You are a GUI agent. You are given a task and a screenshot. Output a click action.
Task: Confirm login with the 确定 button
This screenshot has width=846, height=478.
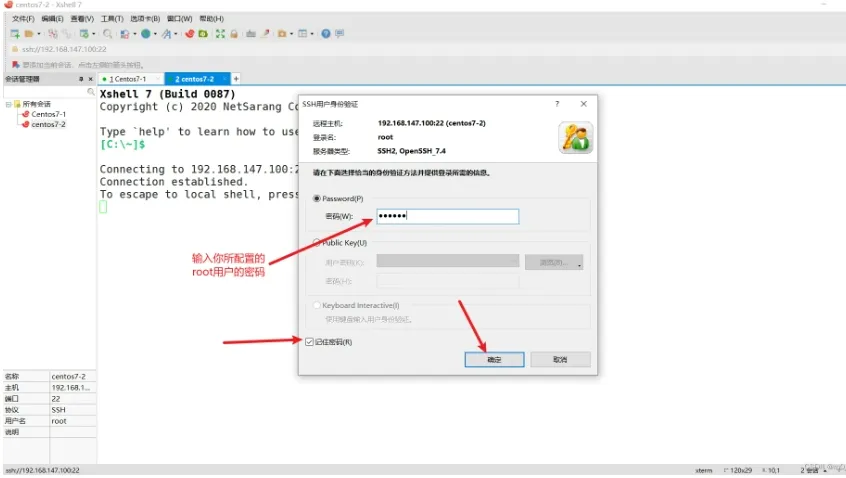(x=494, y=360)
